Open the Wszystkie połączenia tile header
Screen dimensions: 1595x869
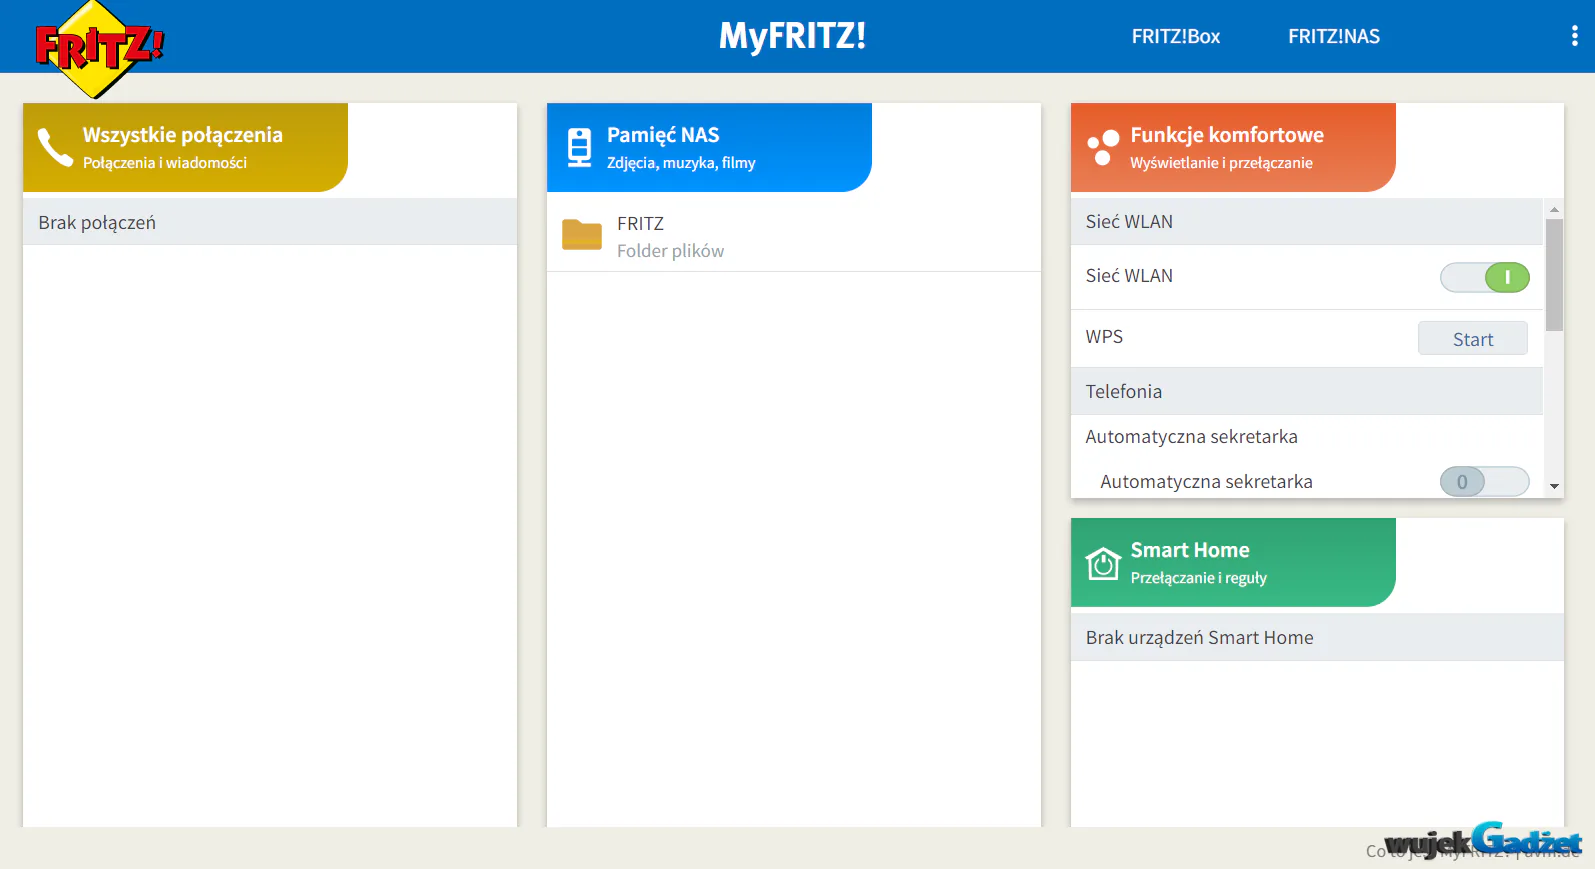(185, 147)
